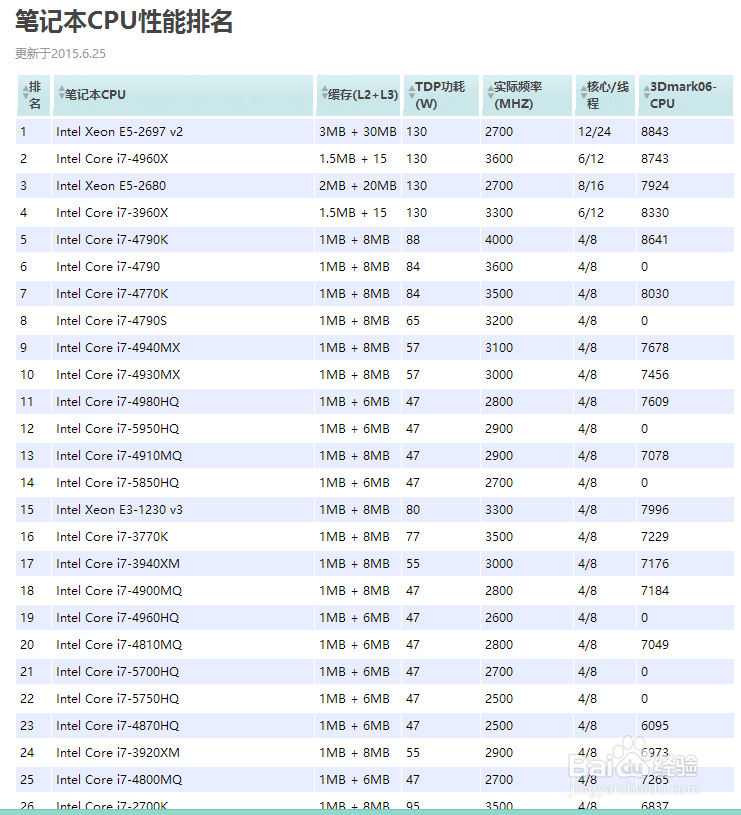Viewport: 741px width, 815px height.
Task: Select Intel Core i7-4870HQ cell
Action: point(182,726)
